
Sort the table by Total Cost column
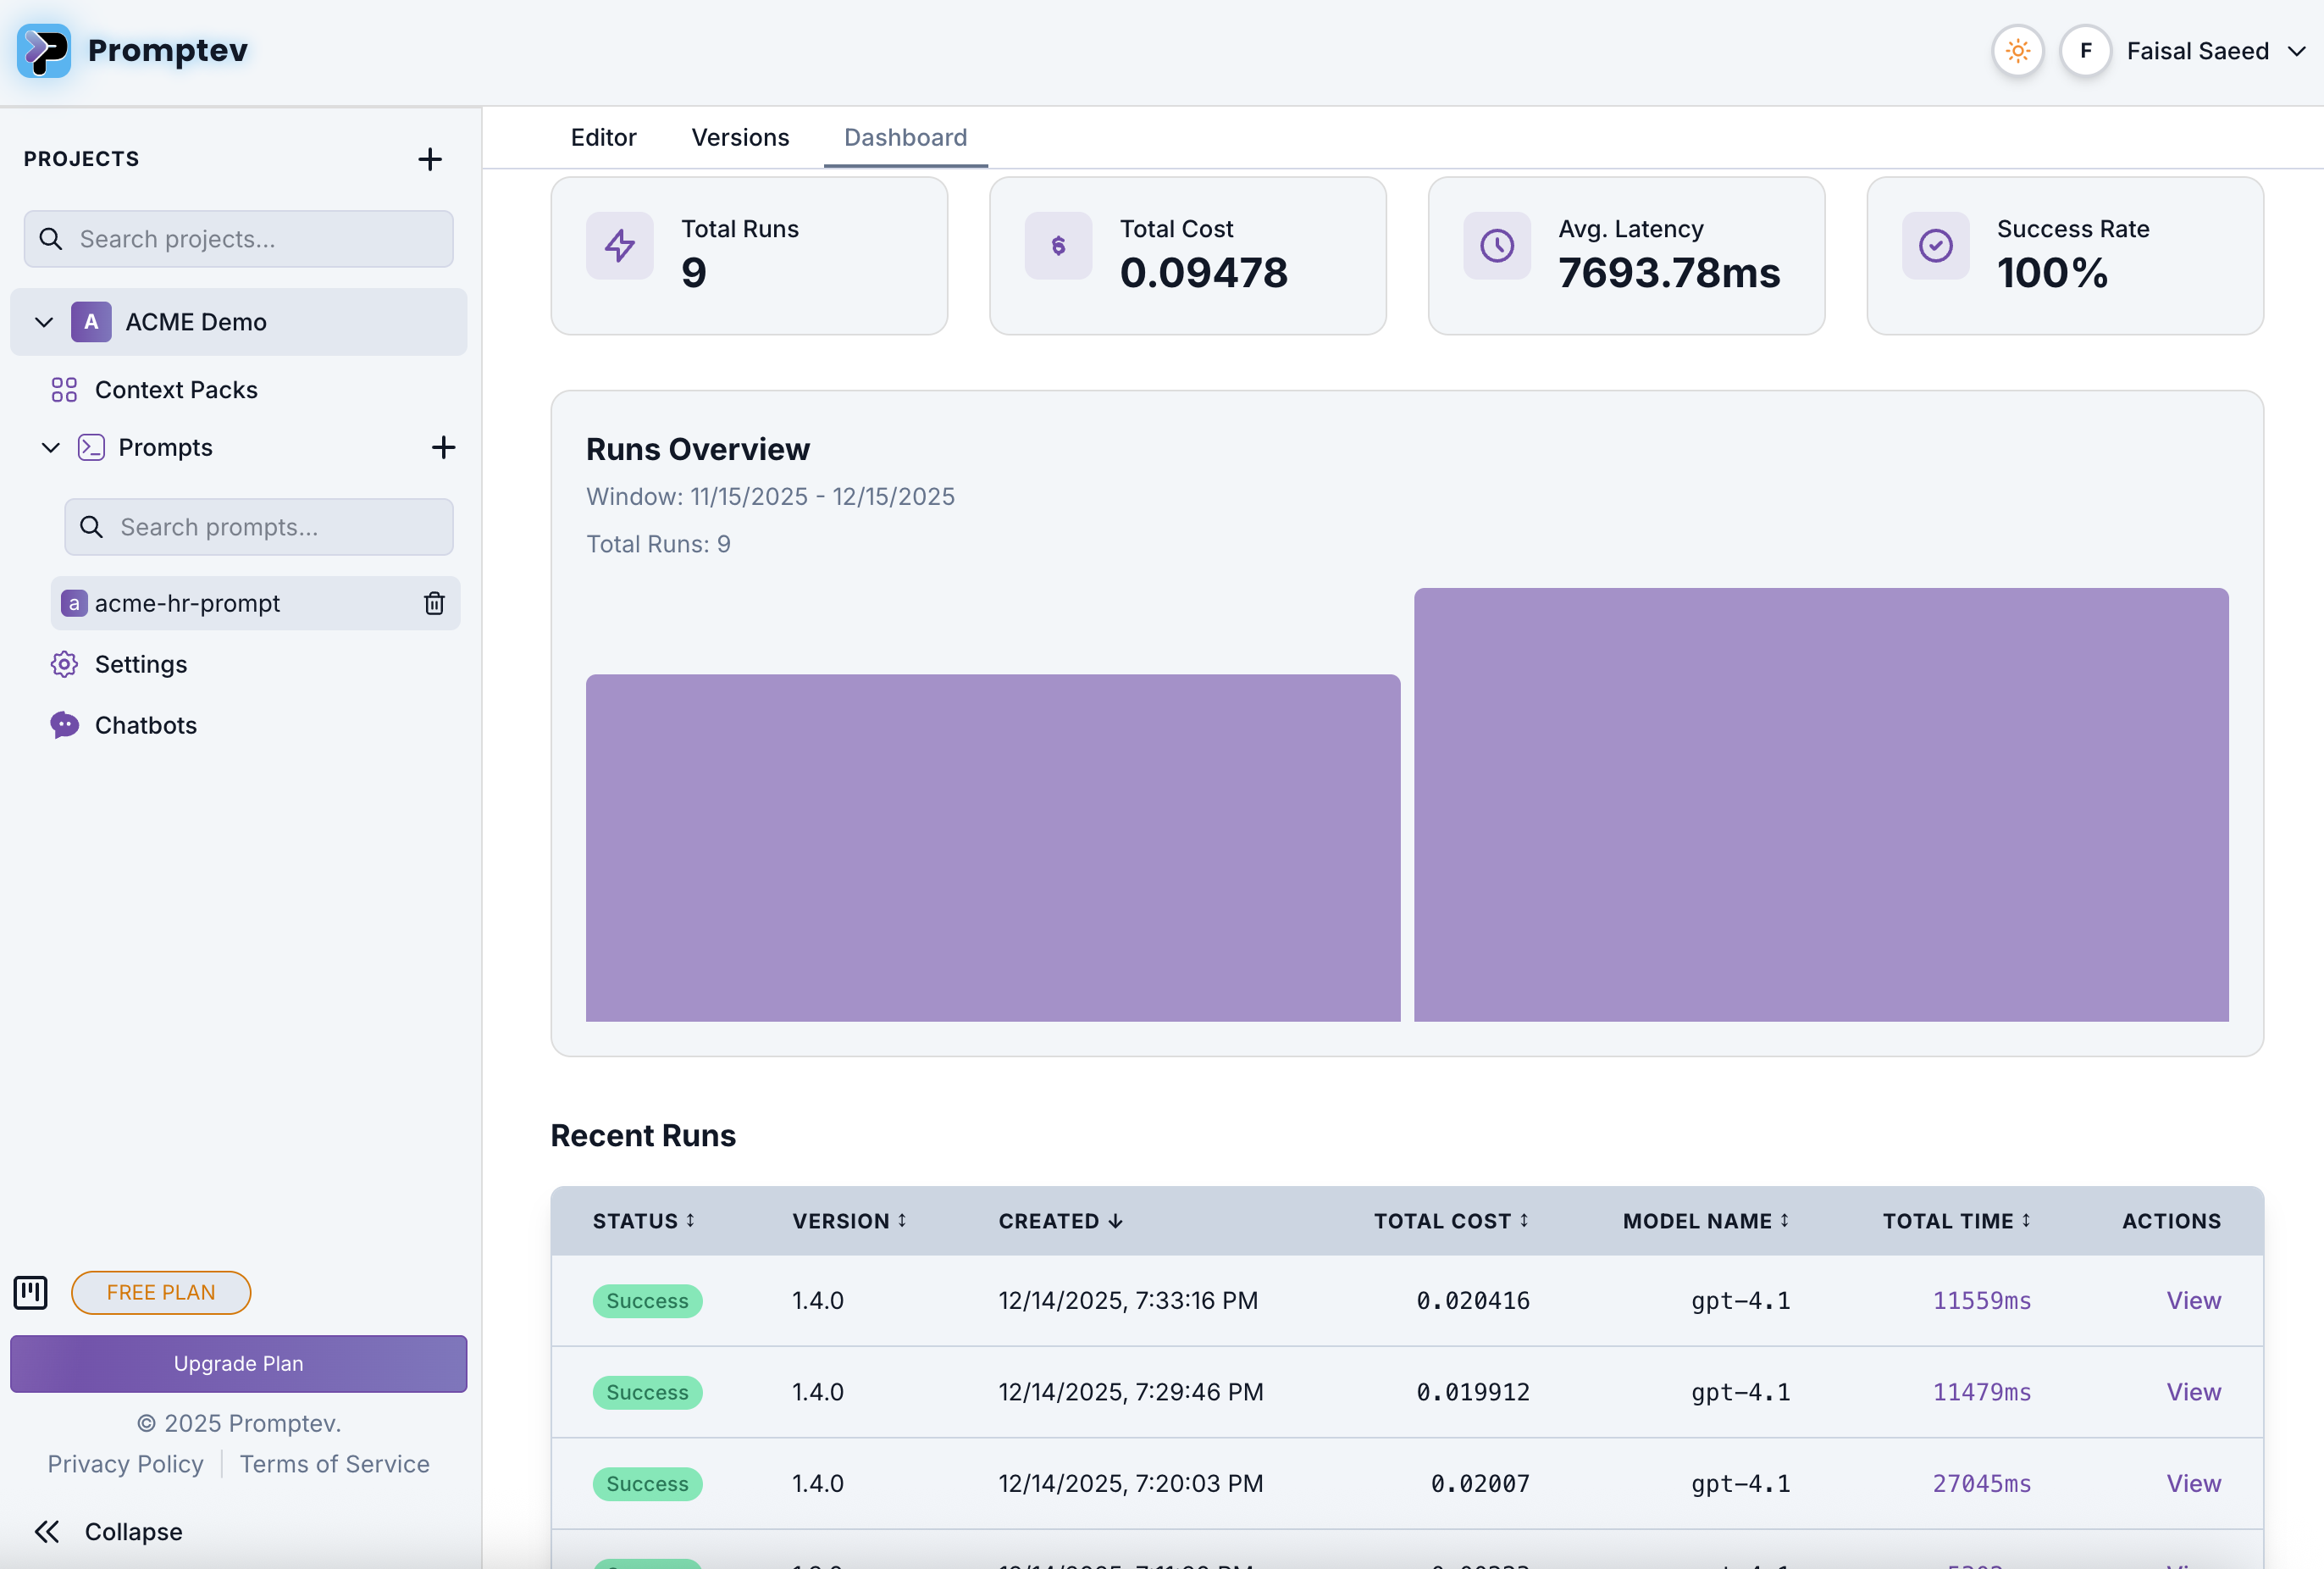click(x=1451, y=1221)
